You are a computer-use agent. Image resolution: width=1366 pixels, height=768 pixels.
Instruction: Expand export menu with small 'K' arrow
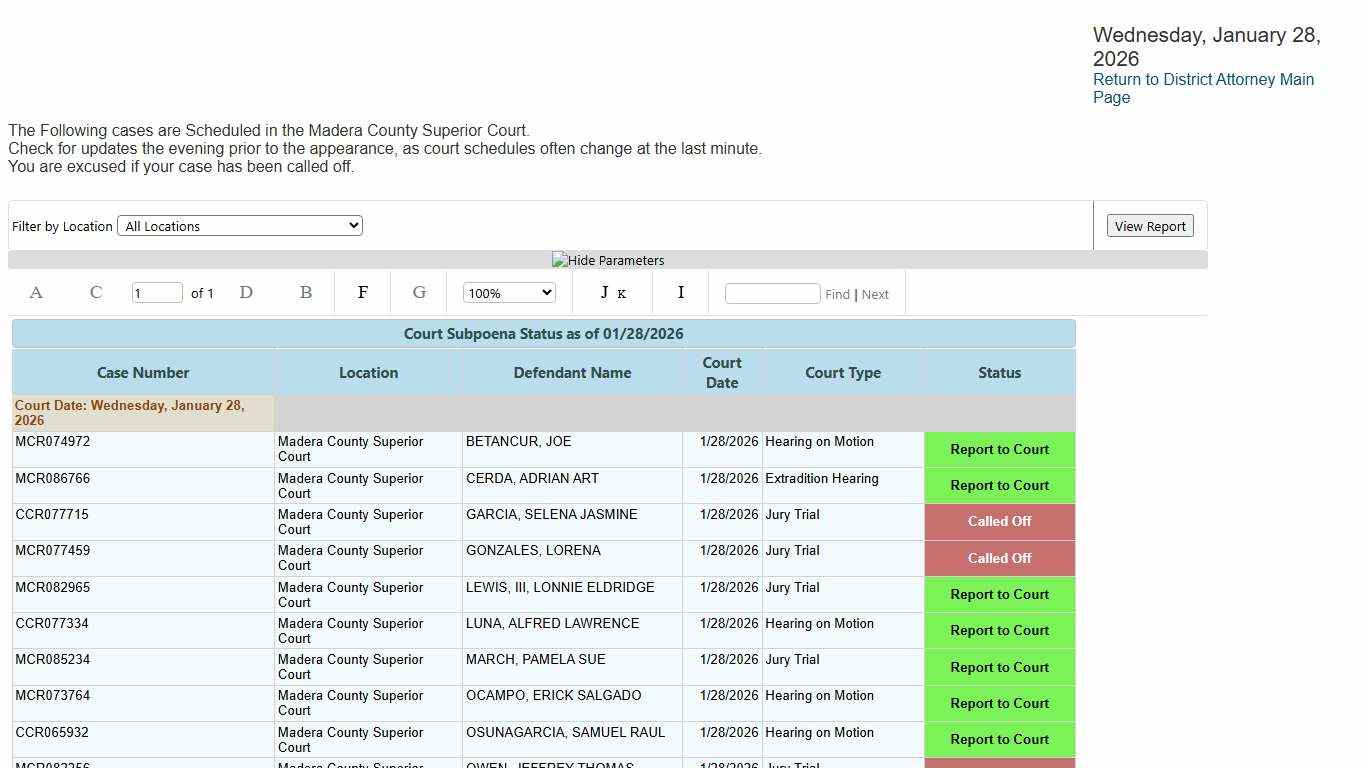pyautogui.click(x=622, y=294)
